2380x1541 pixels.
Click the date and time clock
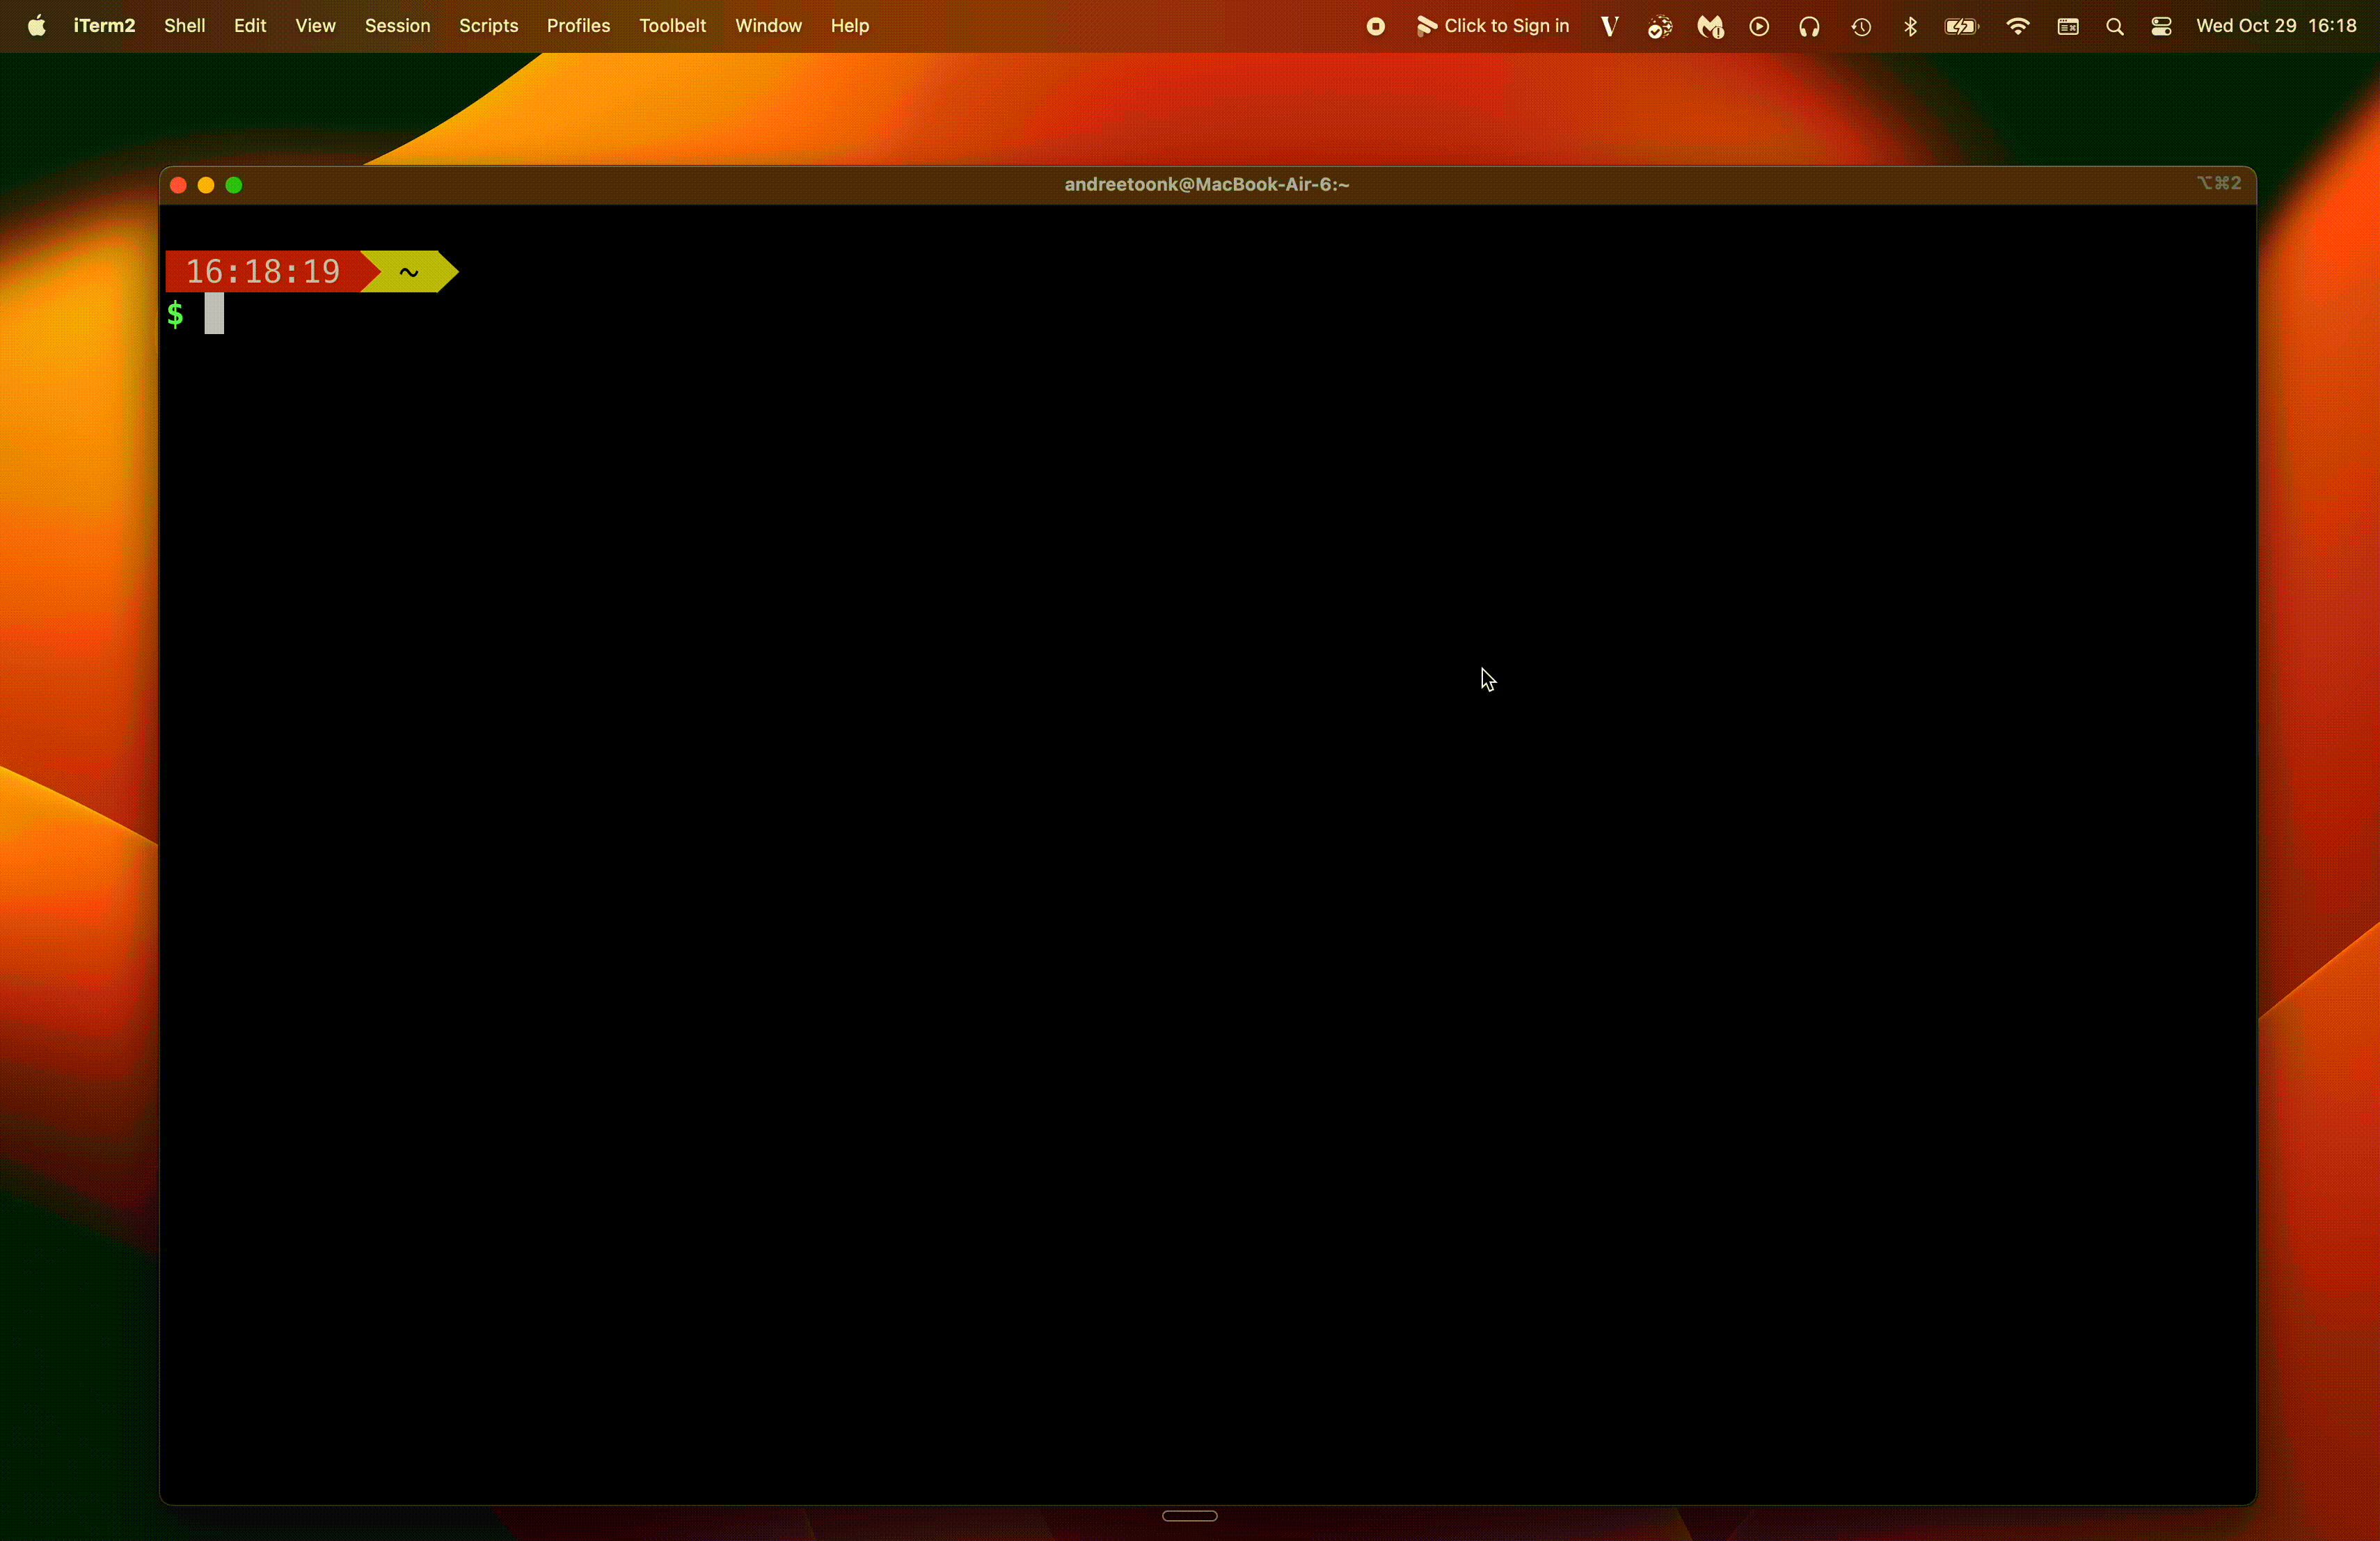[x=2276, y=26]
